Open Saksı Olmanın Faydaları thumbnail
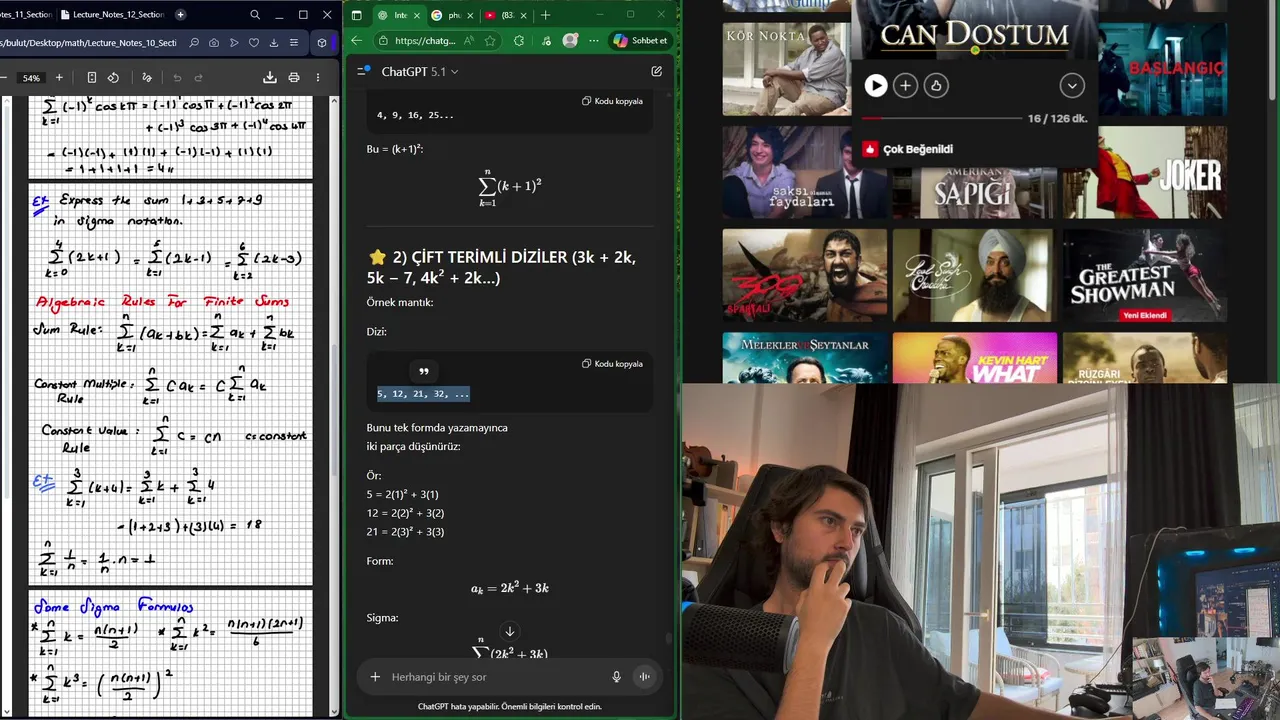The width and height of the screenshot is (1280, 720). [804, 172]
